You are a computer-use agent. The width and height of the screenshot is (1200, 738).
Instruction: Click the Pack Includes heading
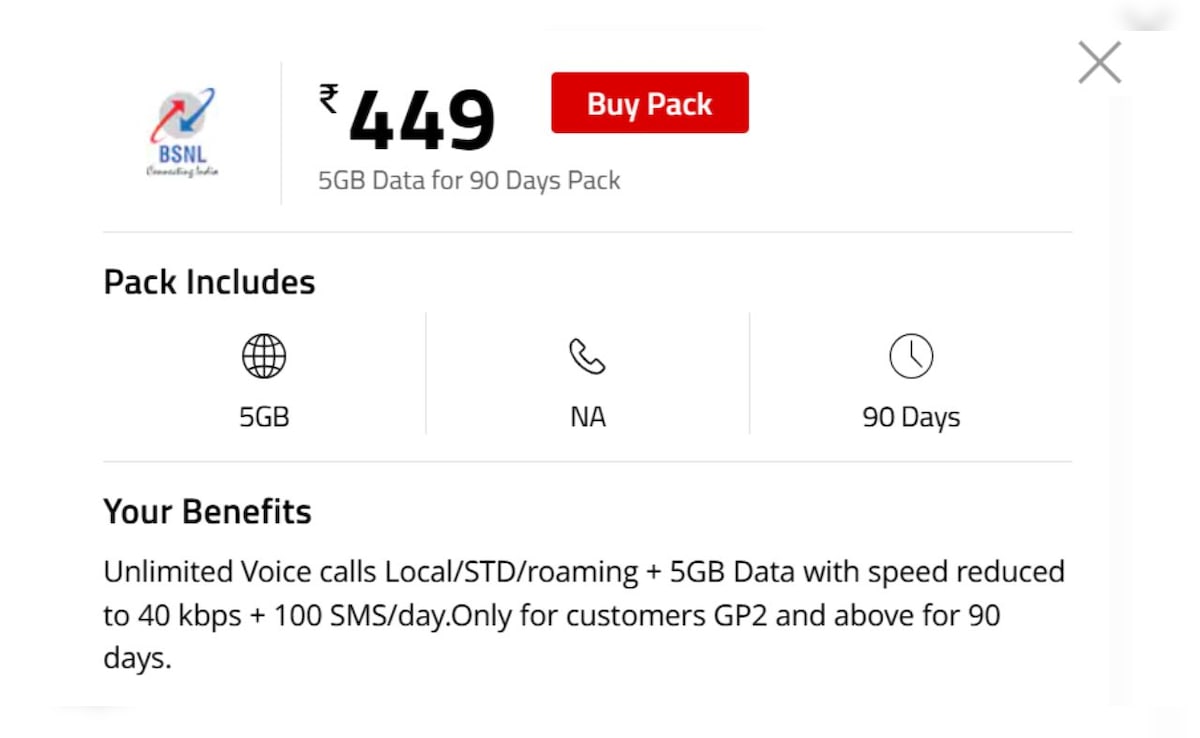pos(209,282)
